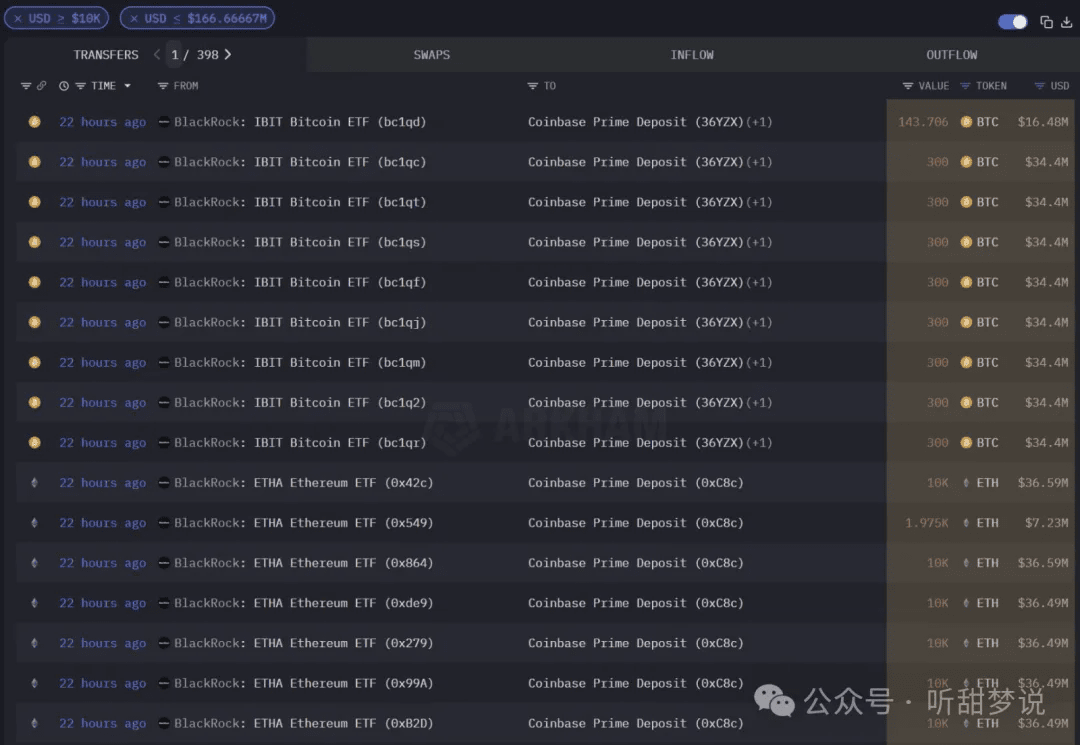Click the Bitcoin chain icon in bc1qm row

pyautogui.click(x=34, y=362)
